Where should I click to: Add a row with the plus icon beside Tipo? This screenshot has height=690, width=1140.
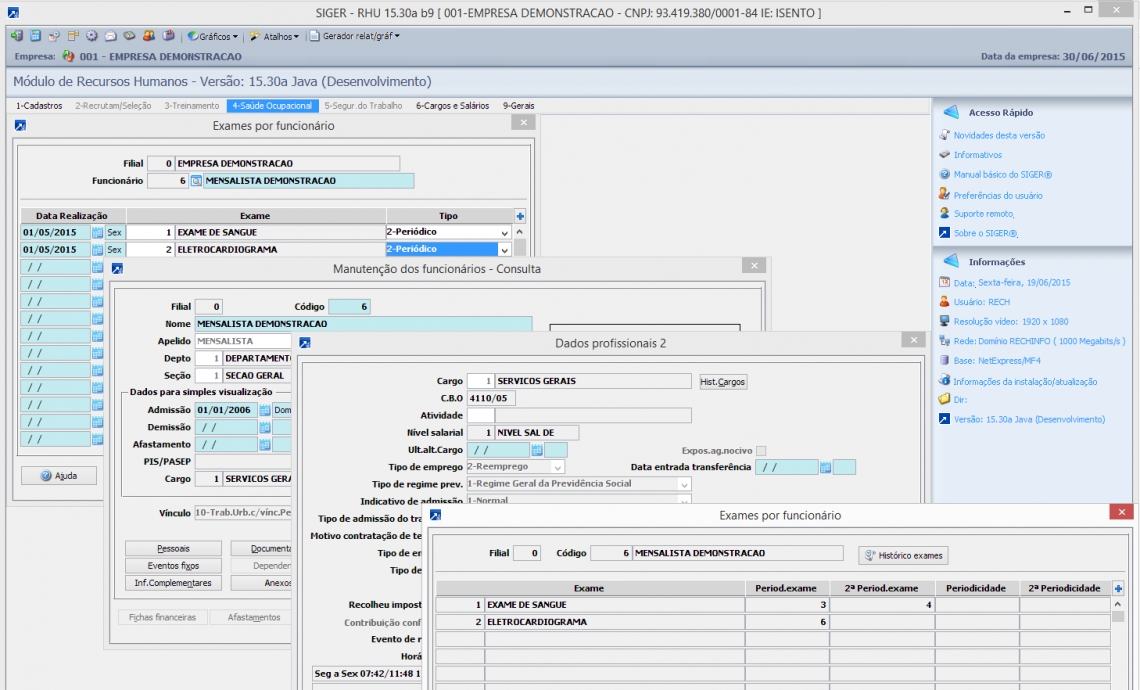(520, 216)
